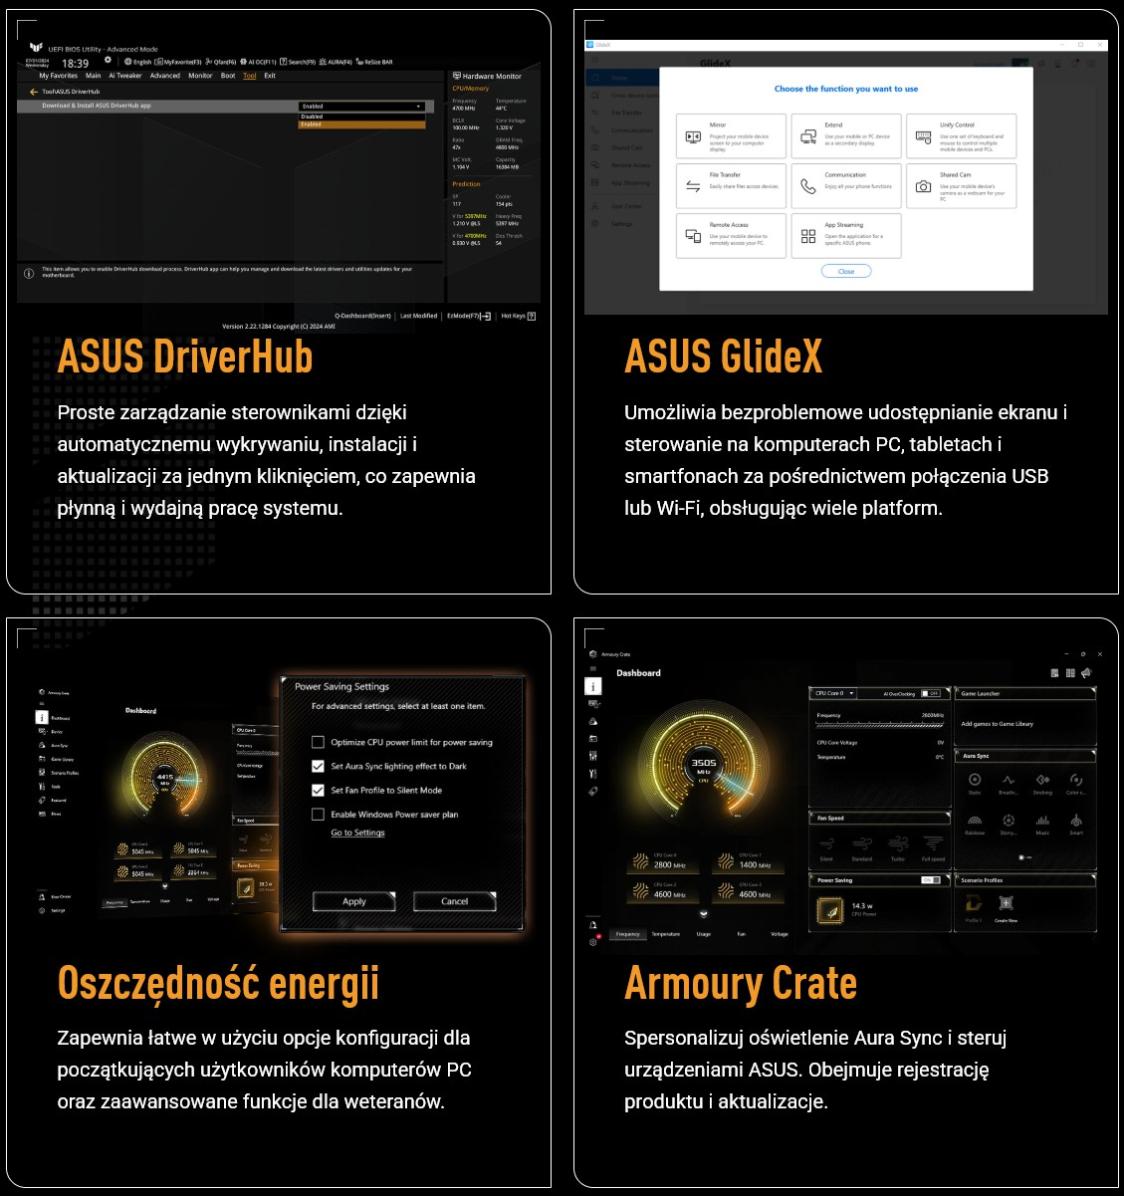This screenshot has width=1124, height=1196.
Task: Click the tag icon in Armoury Crate sidebar
Action: [593, 792]
